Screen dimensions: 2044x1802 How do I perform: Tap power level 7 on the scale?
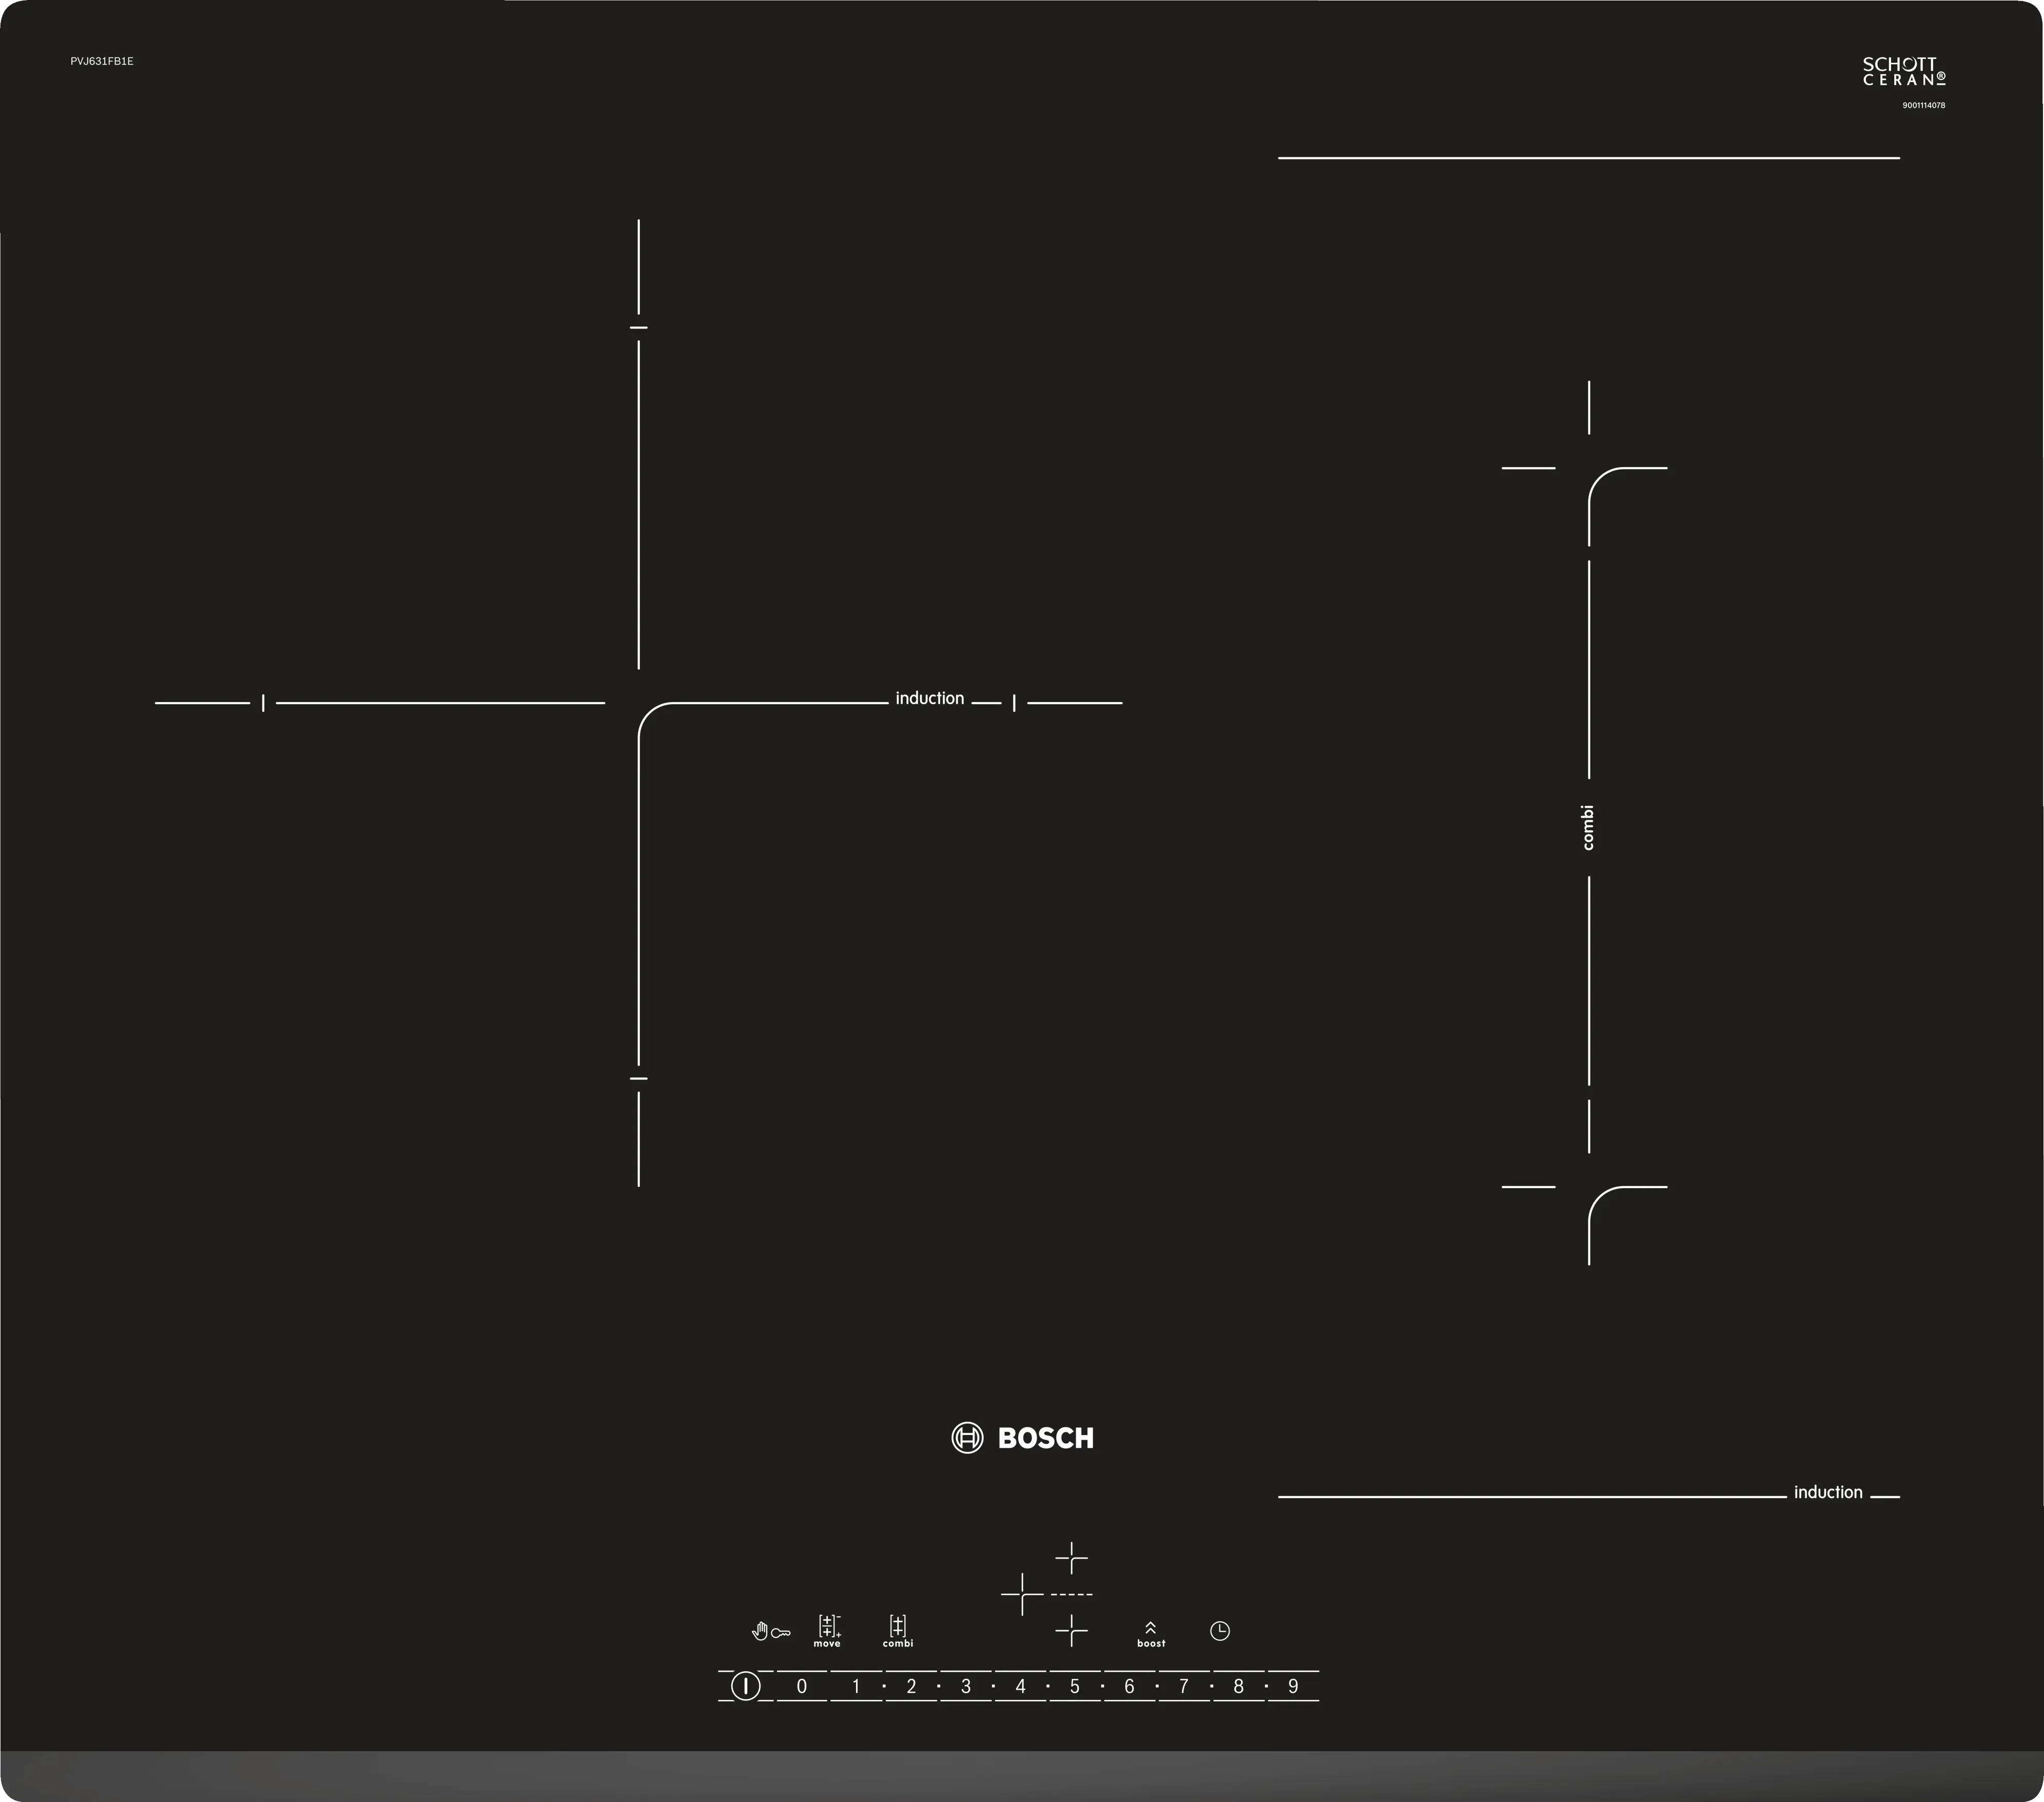pyautogui.click(x=1183, y=1686)
